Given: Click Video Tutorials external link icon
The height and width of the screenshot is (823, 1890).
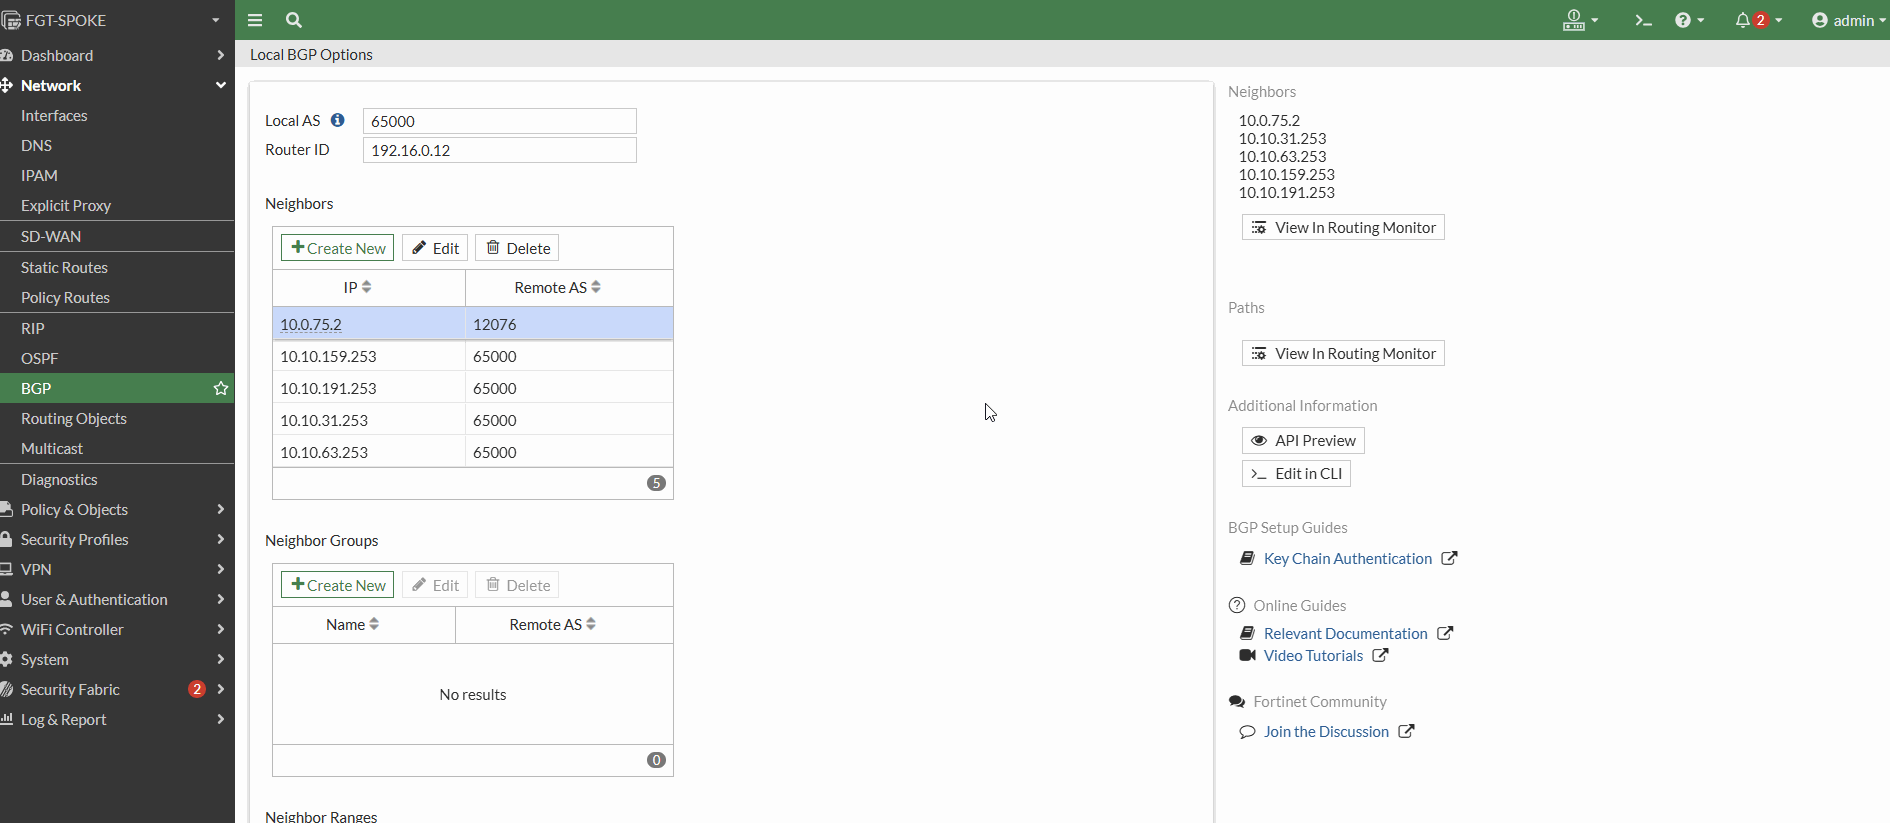Looking at the screenshot, I should click(1380, 655).
